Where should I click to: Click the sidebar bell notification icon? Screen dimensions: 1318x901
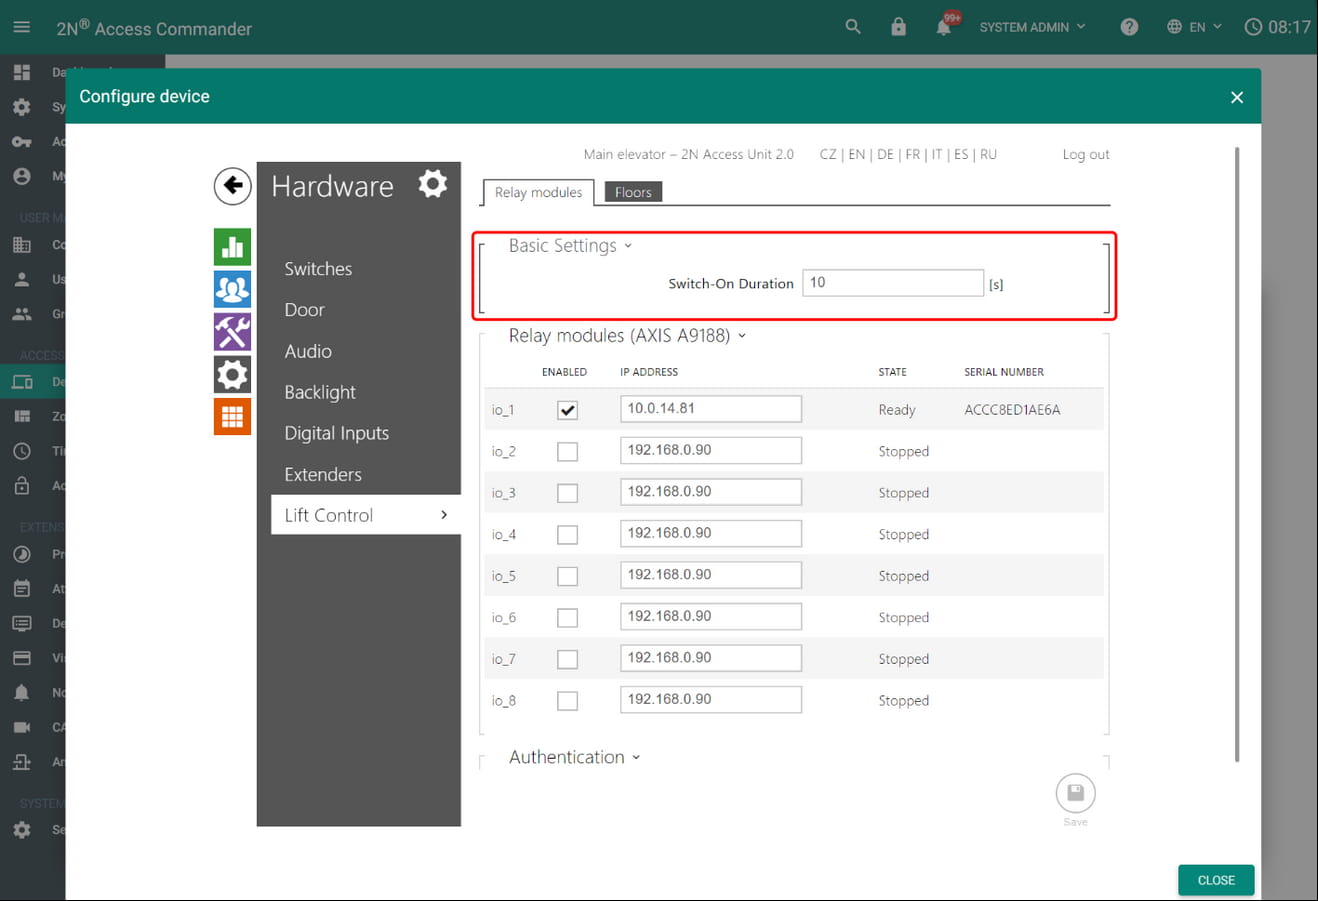(x=22, y=692)
